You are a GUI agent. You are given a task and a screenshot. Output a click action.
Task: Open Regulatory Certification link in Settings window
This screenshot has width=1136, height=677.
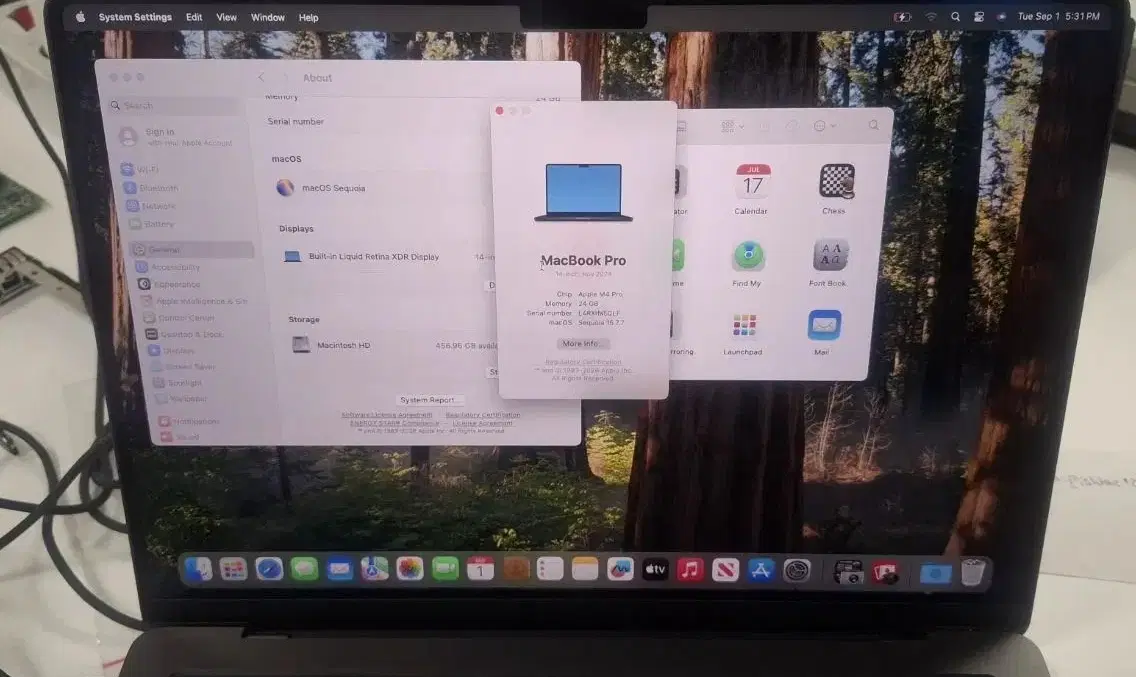pyautogui.click(x=483, y=415)
